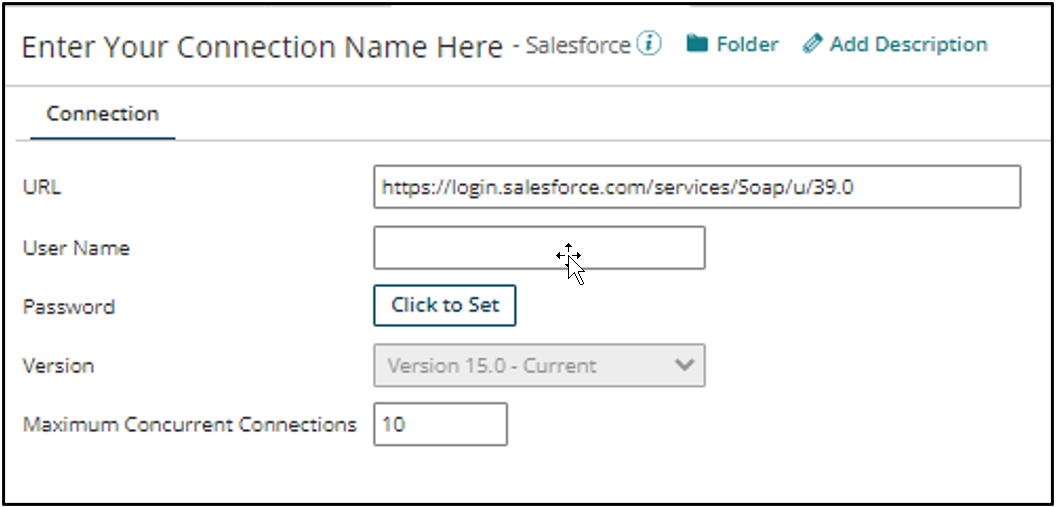1056x507 pixels.
Task: Click the Password label
Action: click(x=69, y=307)
